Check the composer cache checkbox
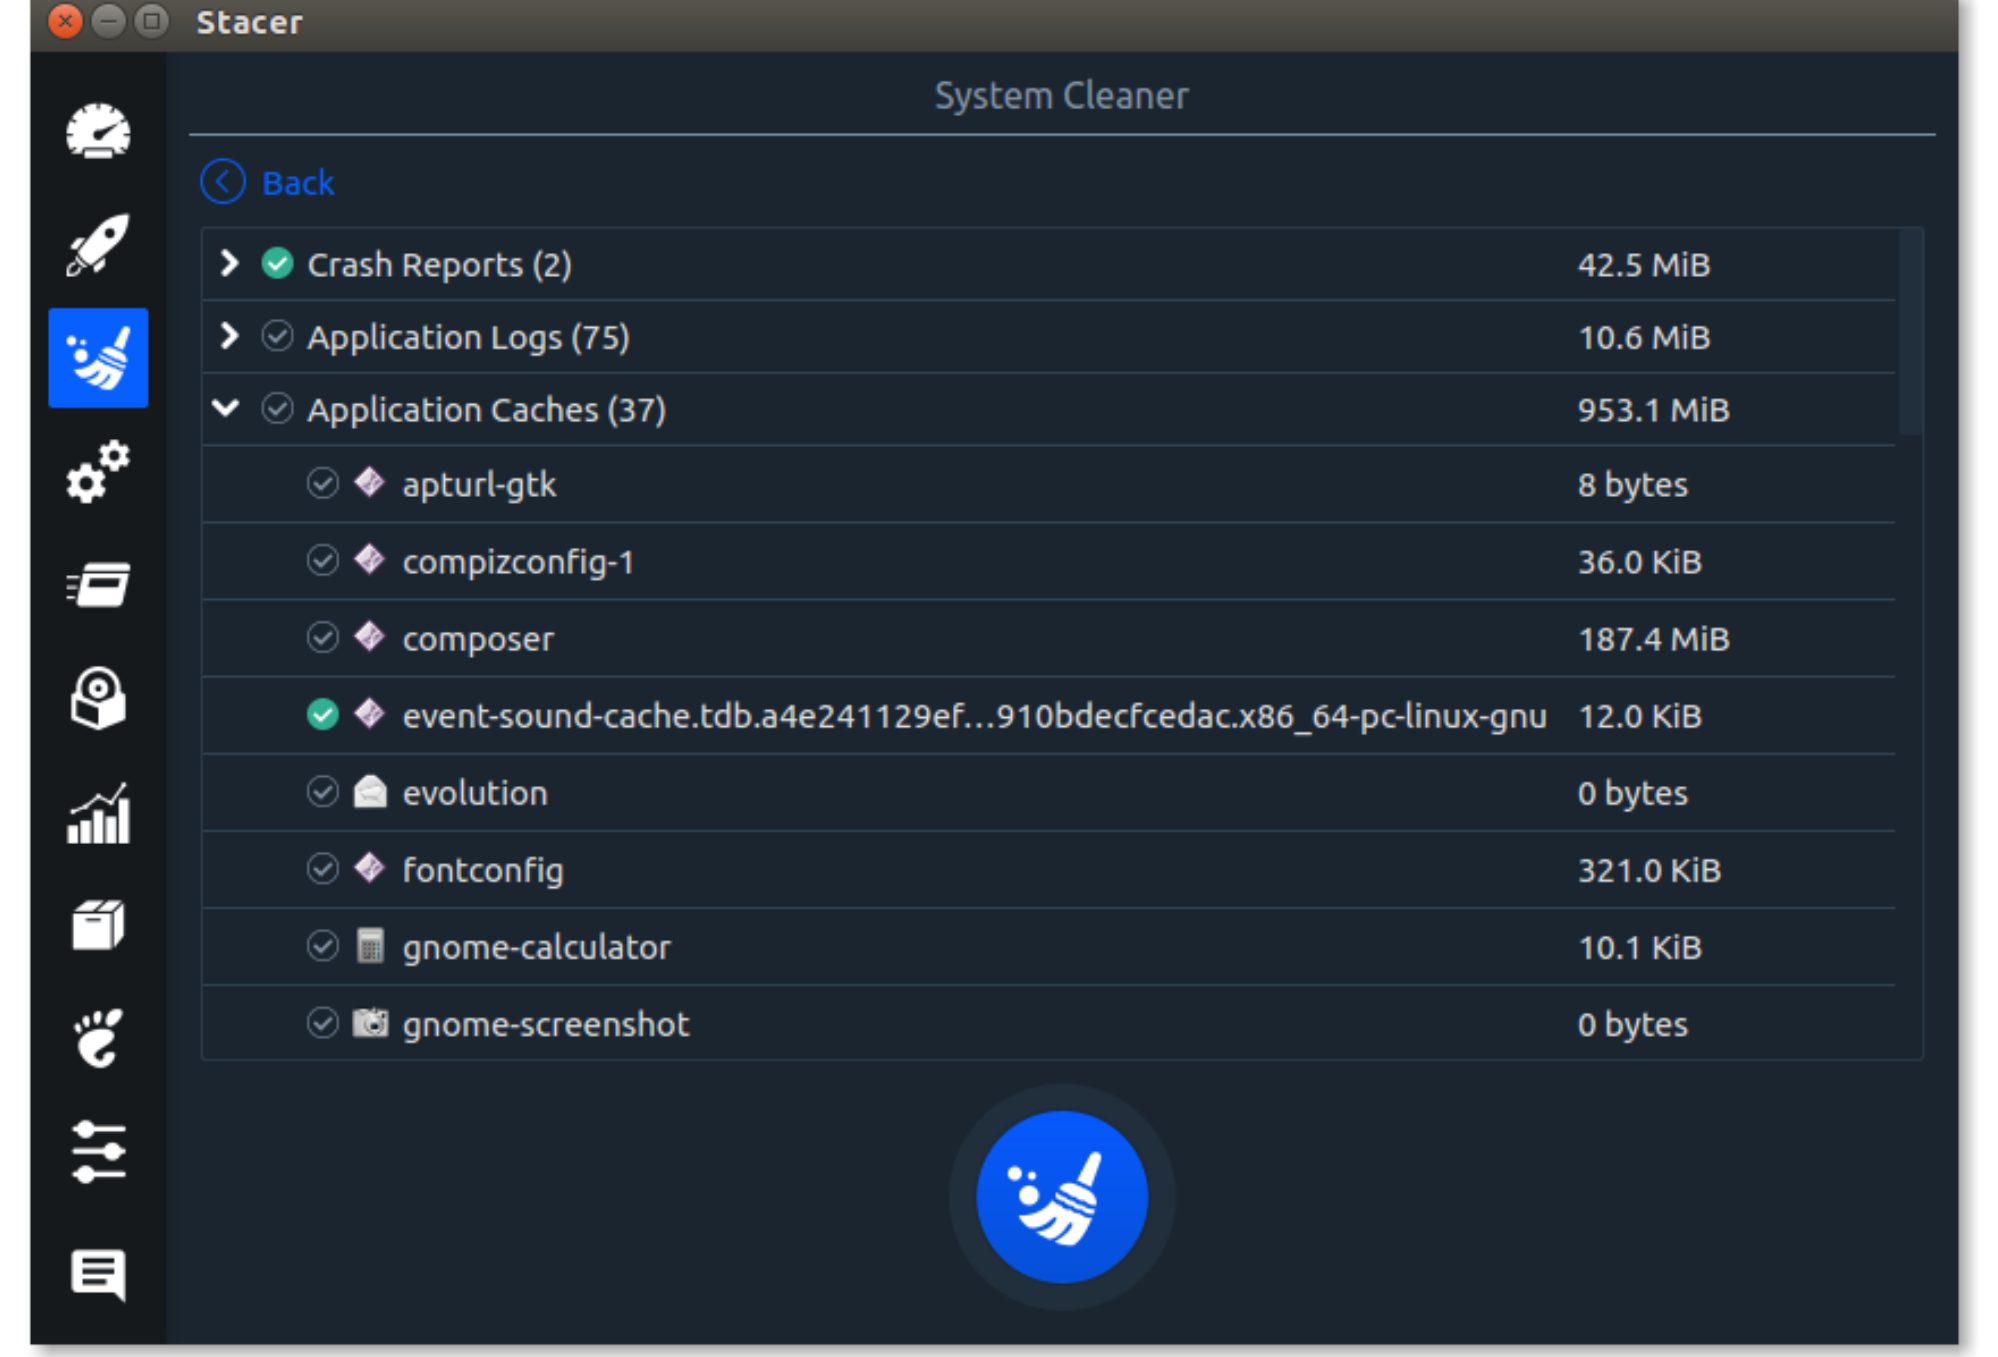 (322, 637)
